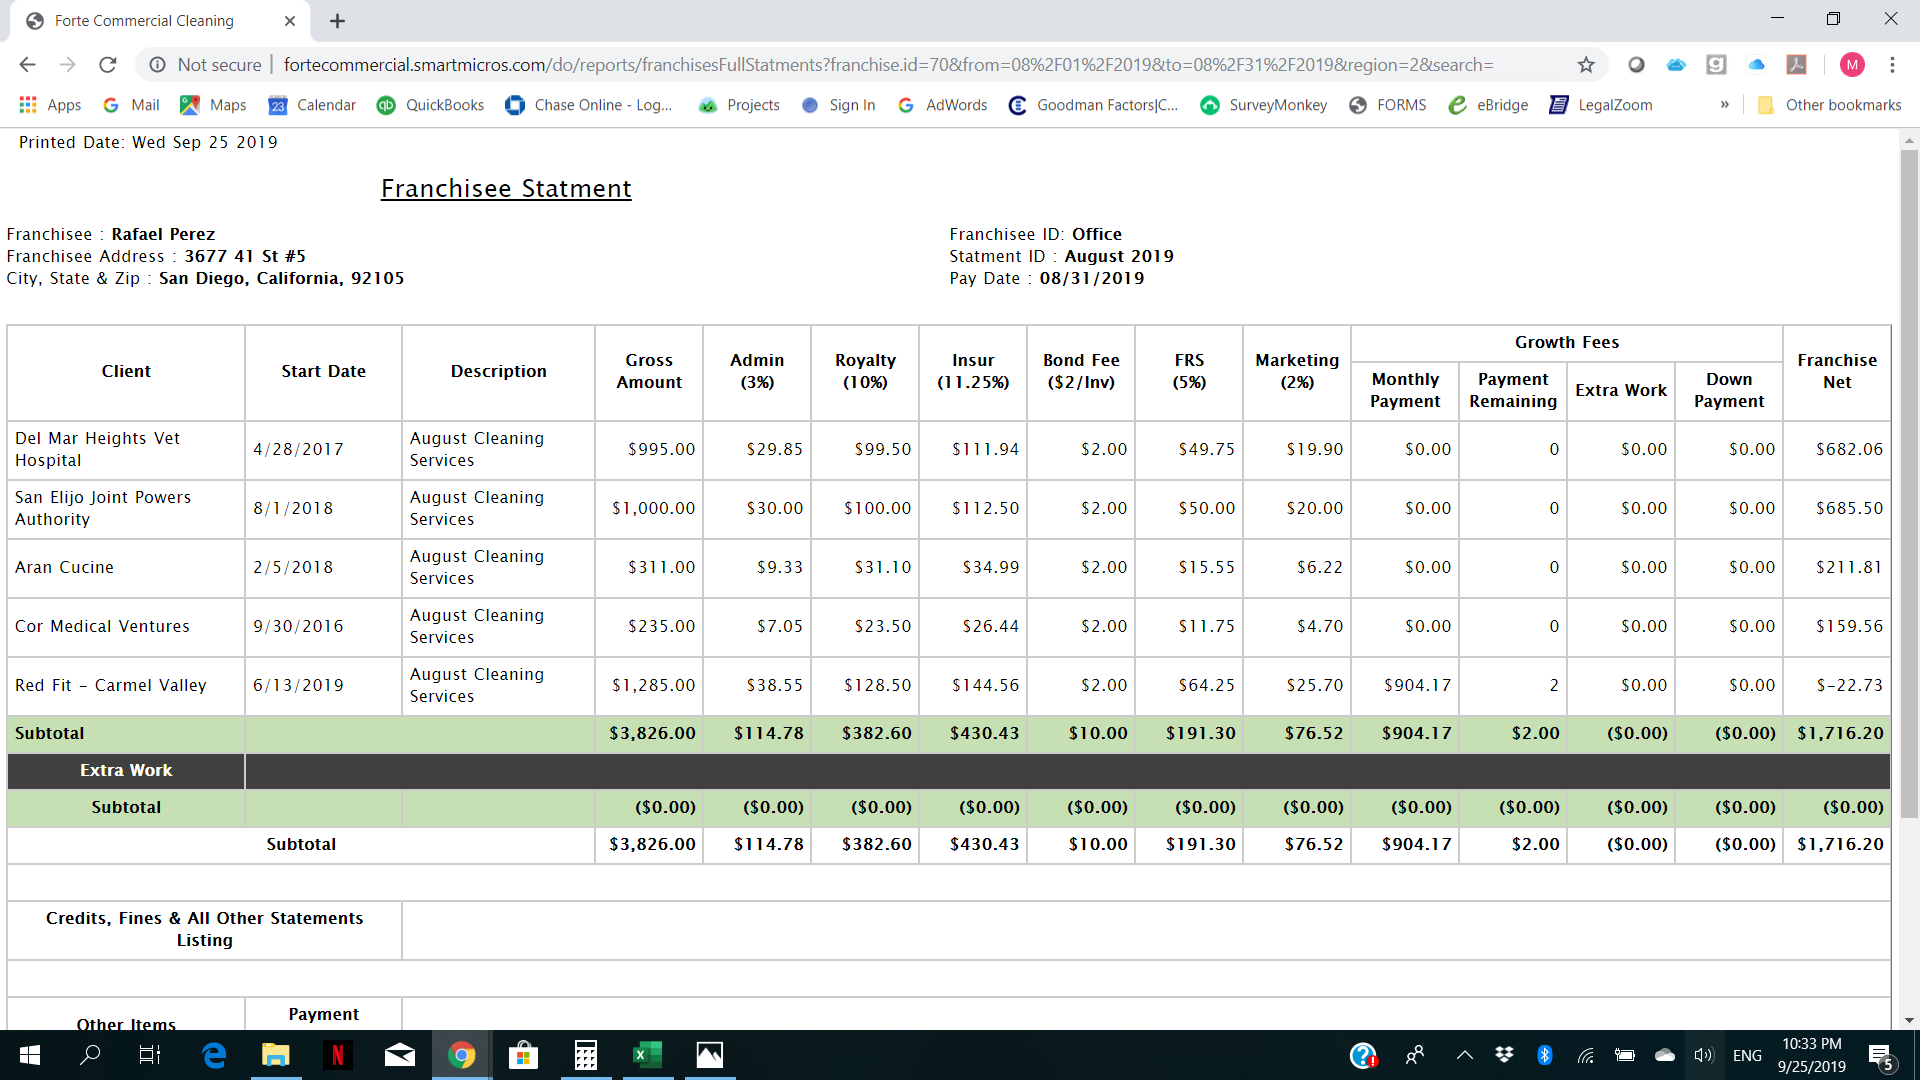The height and width of the screenshot is (1080, 1920).
Task: Open Chase Online bookmark
Action: click(x=589, y=105)
